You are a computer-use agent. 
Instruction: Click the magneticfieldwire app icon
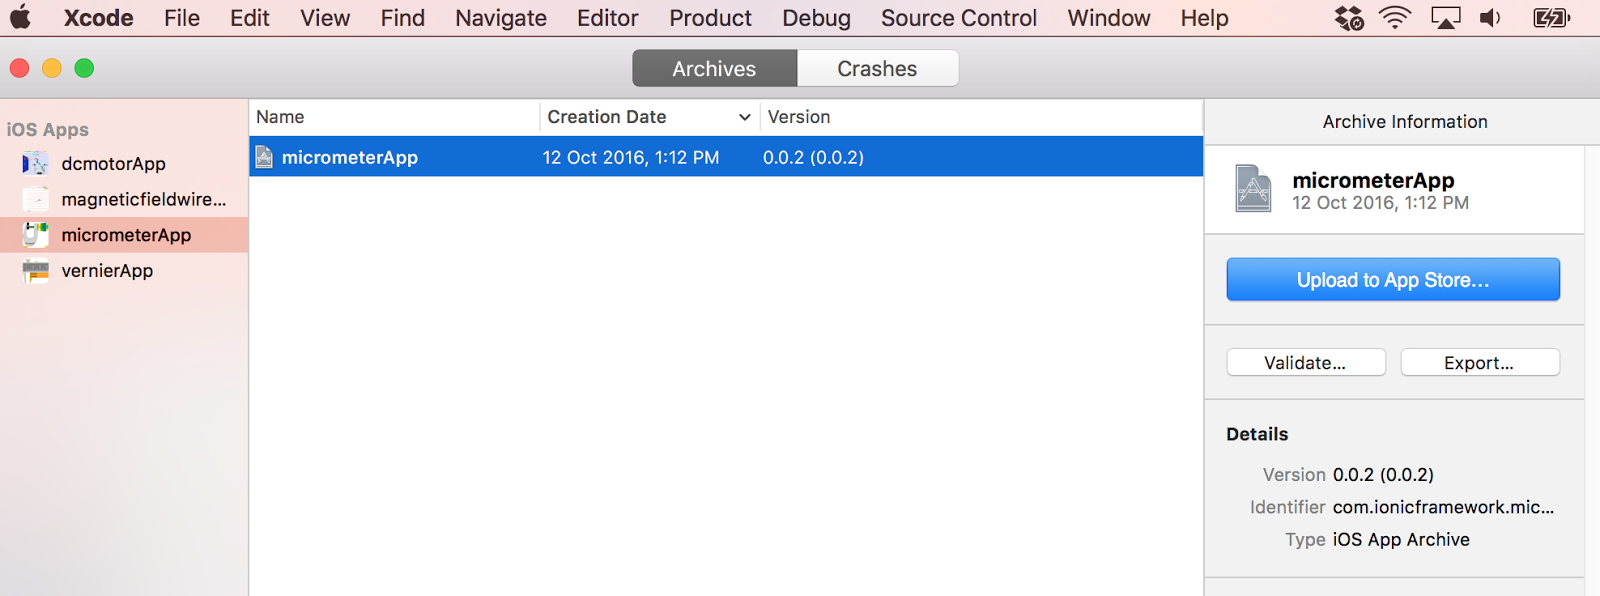click(35, 200)
